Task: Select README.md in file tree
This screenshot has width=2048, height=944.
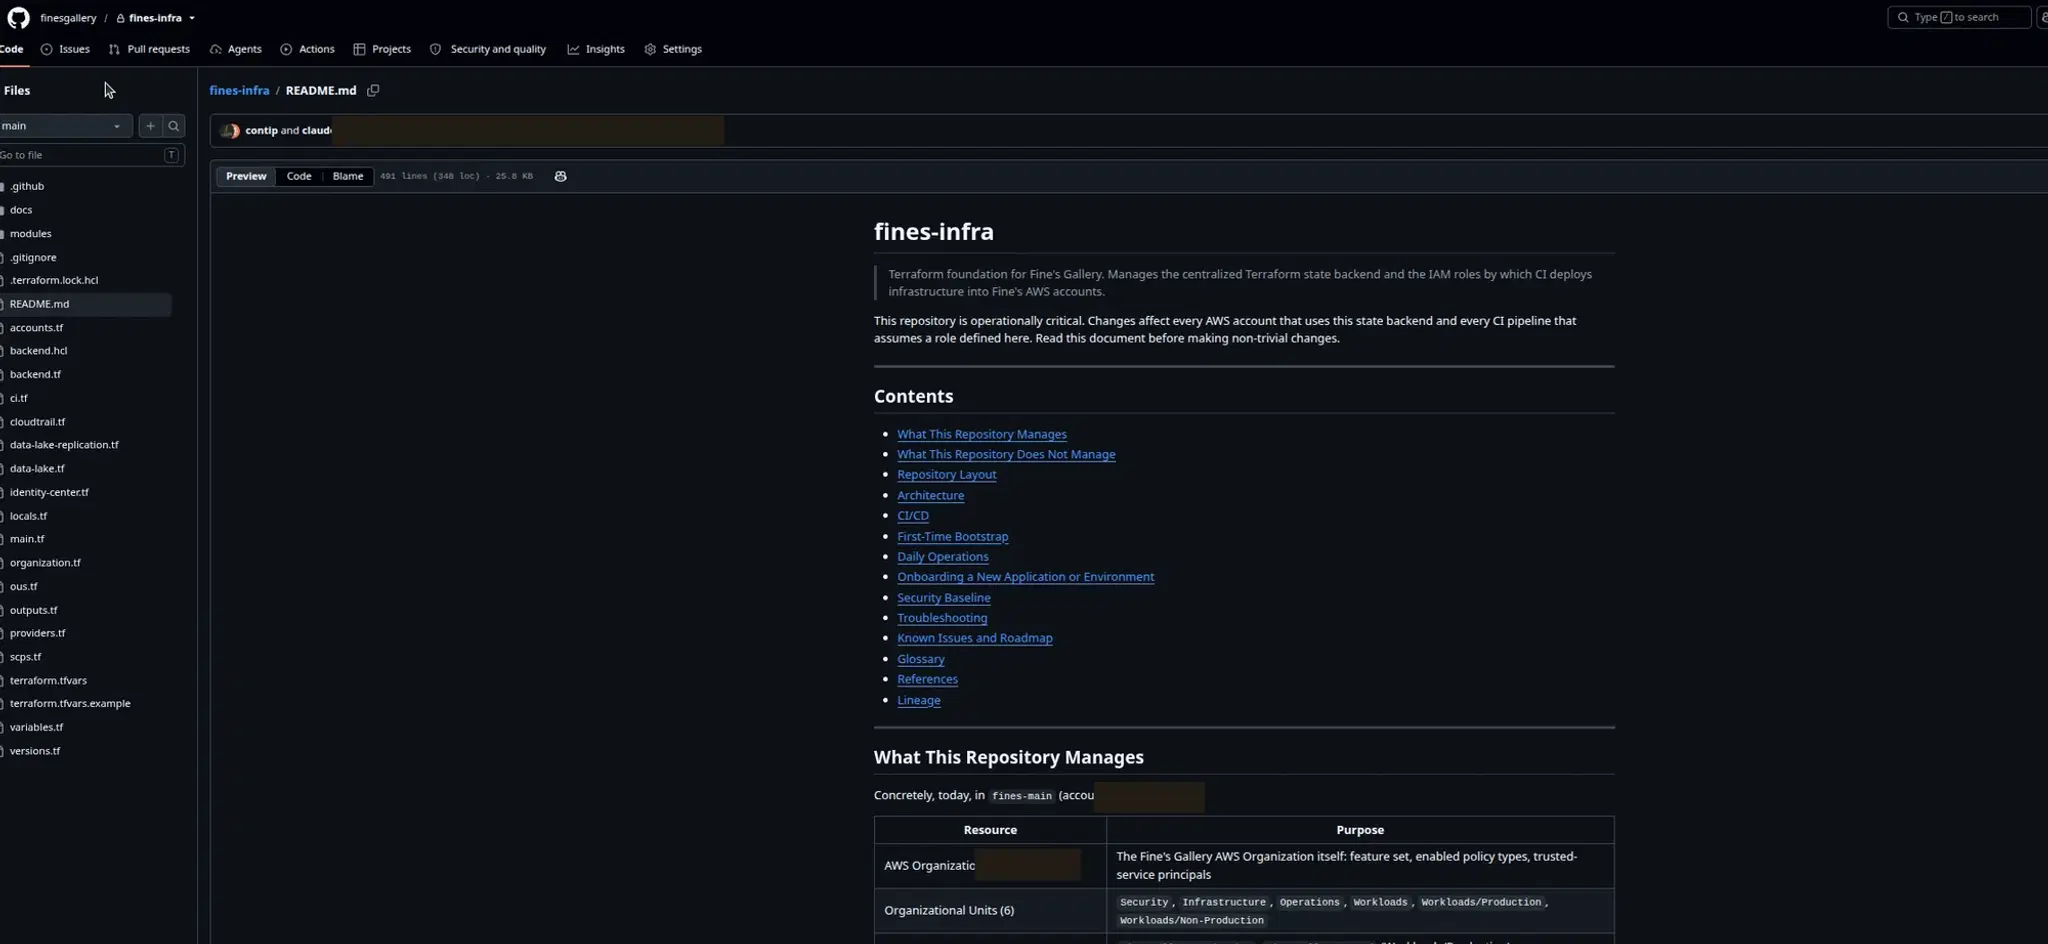Action: pos(40,304)
